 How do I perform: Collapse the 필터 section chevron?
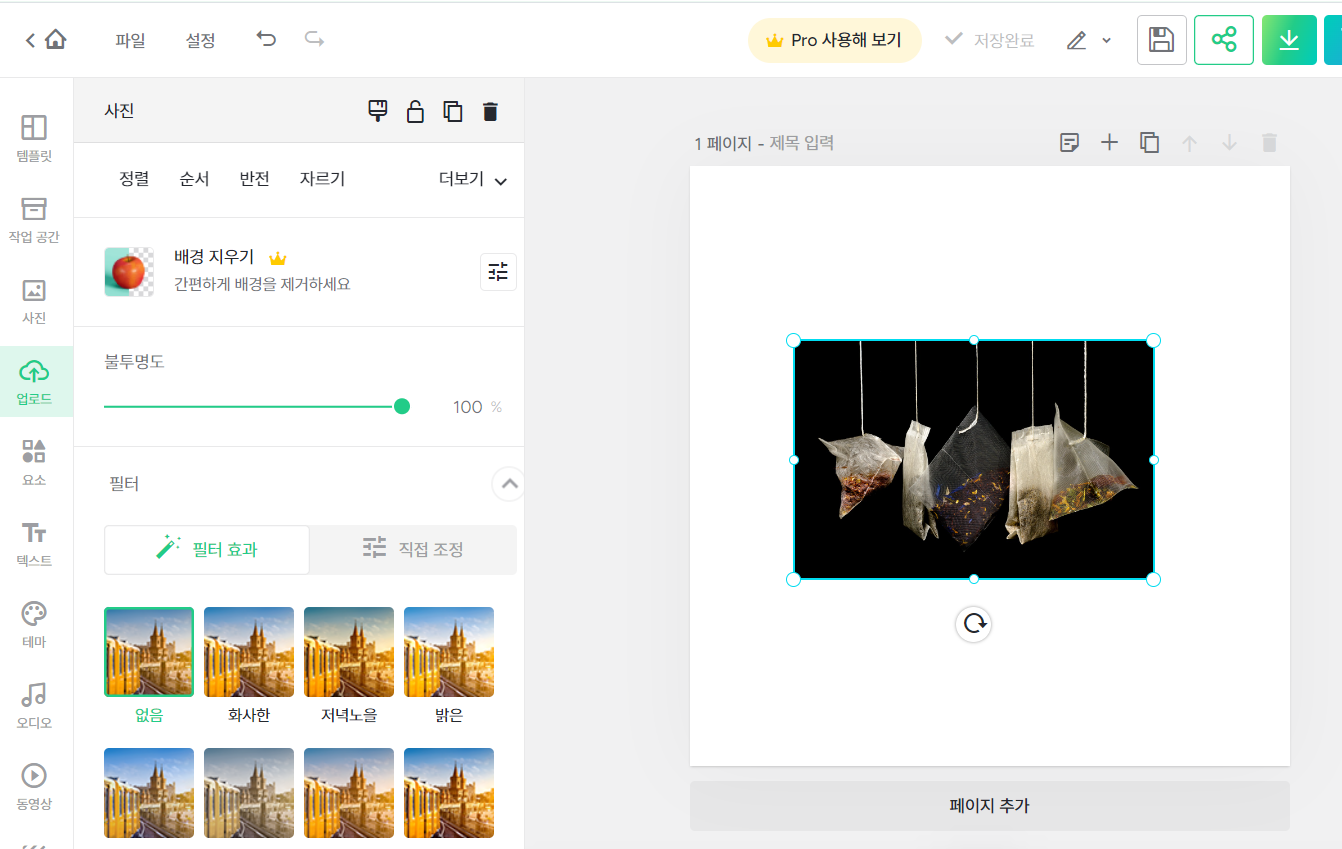(x=509, y=484)
